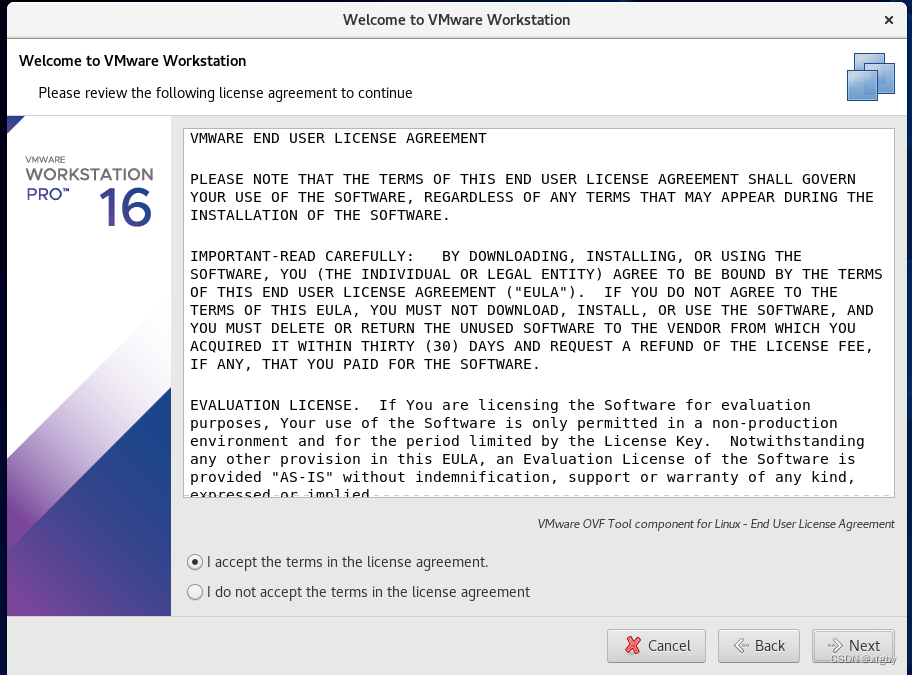Image resolution: width=912 pixels, height=675 pixels.
Task: Click the red X icon on Cancel
Action: click(x=633, y=645)
